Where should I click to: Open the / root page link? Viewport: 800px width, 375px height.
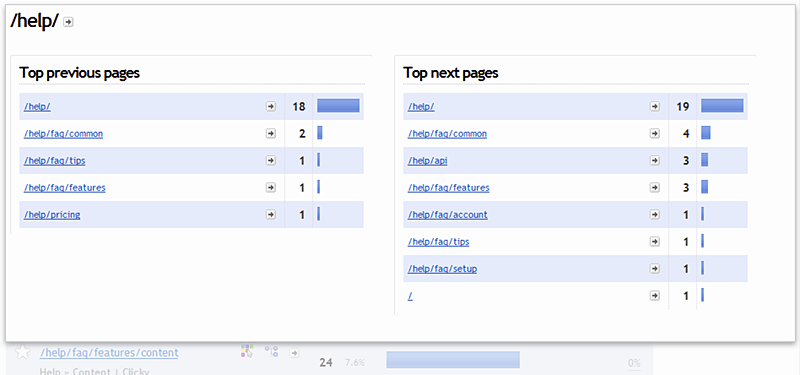(410, 296)
